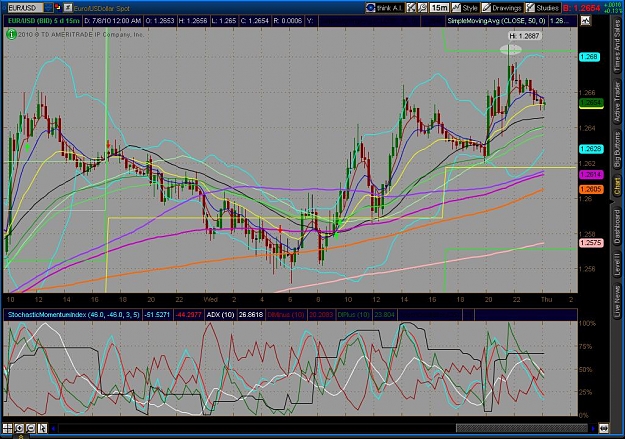Click the cyan 1.268 price label
Screen dimensions: 625x439
[x=590, y=57]
